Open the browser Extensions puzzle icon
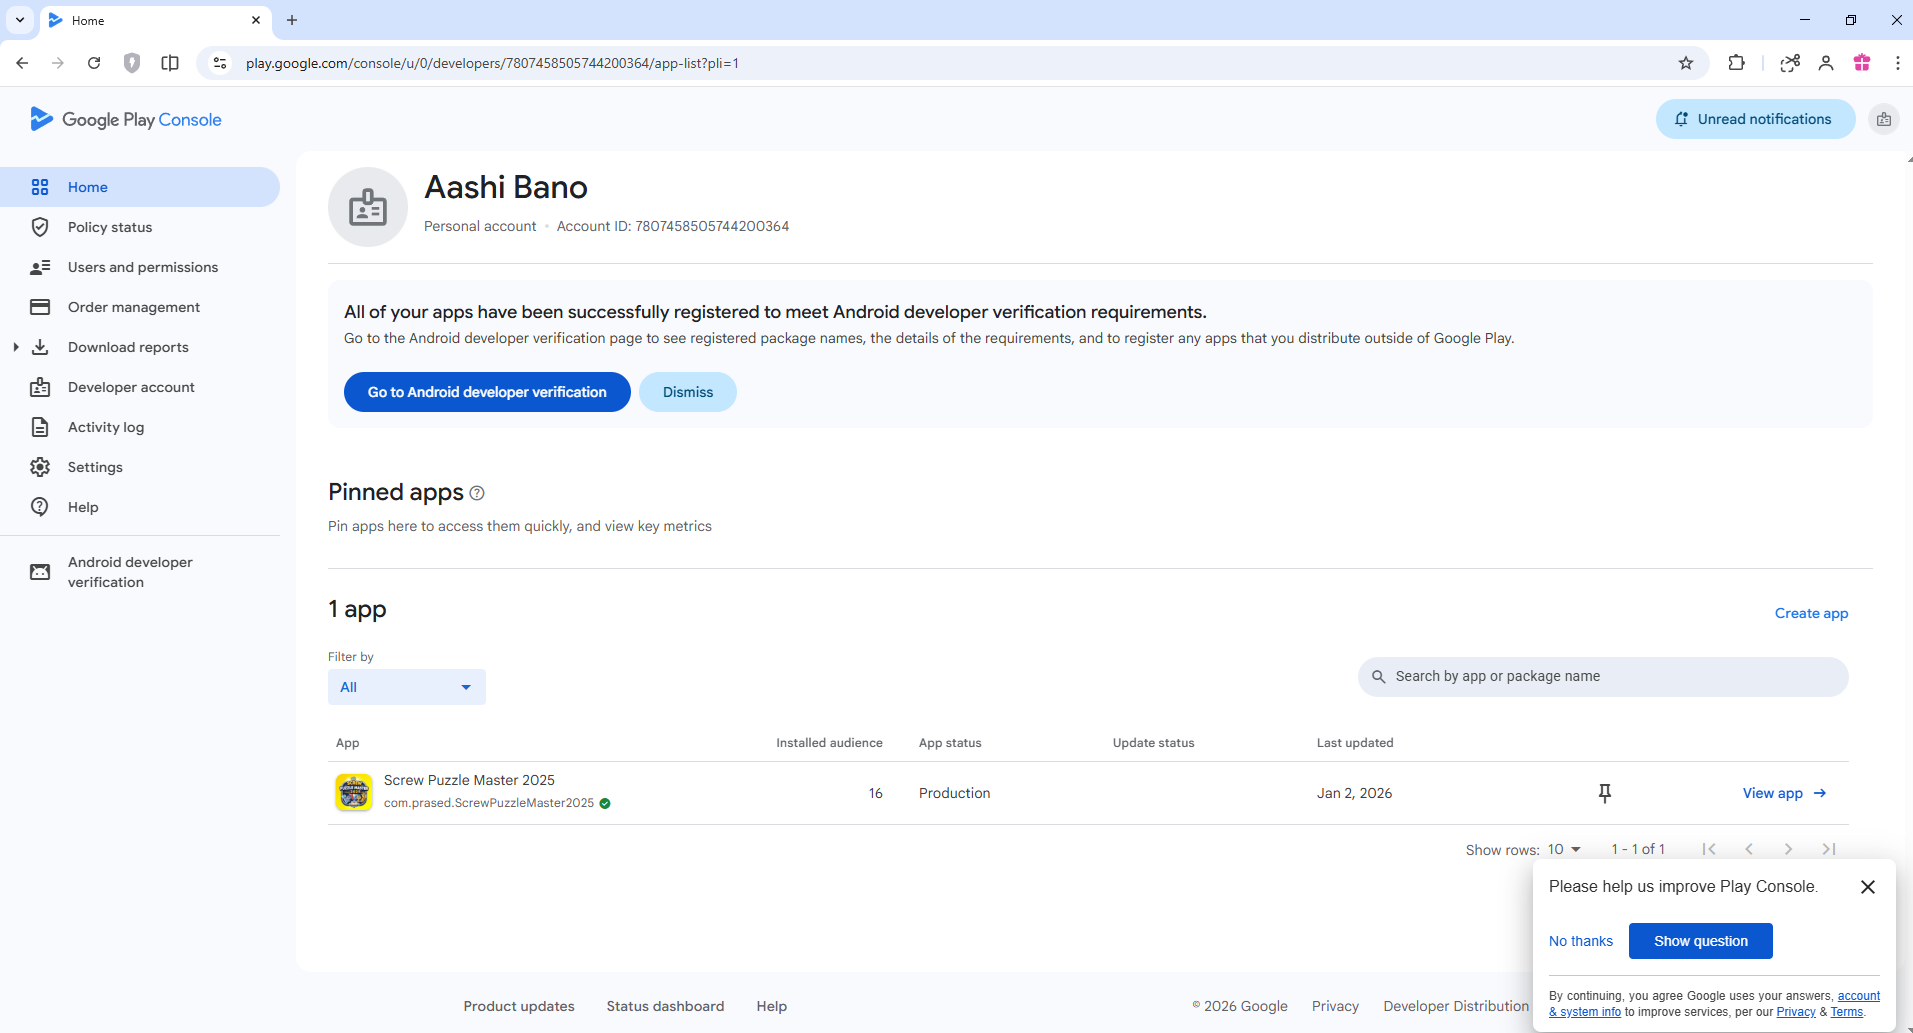Image resolution: width=1913 pixels, height=1033 pixels. pos(1736,63)
